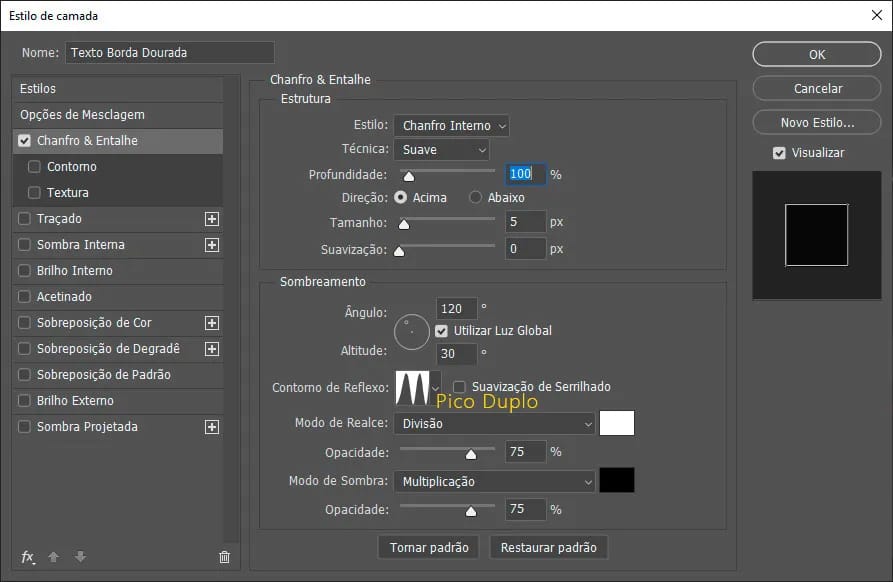
Task: Click the shadow Opacidade value field
Action: click(x=526, y=509)
